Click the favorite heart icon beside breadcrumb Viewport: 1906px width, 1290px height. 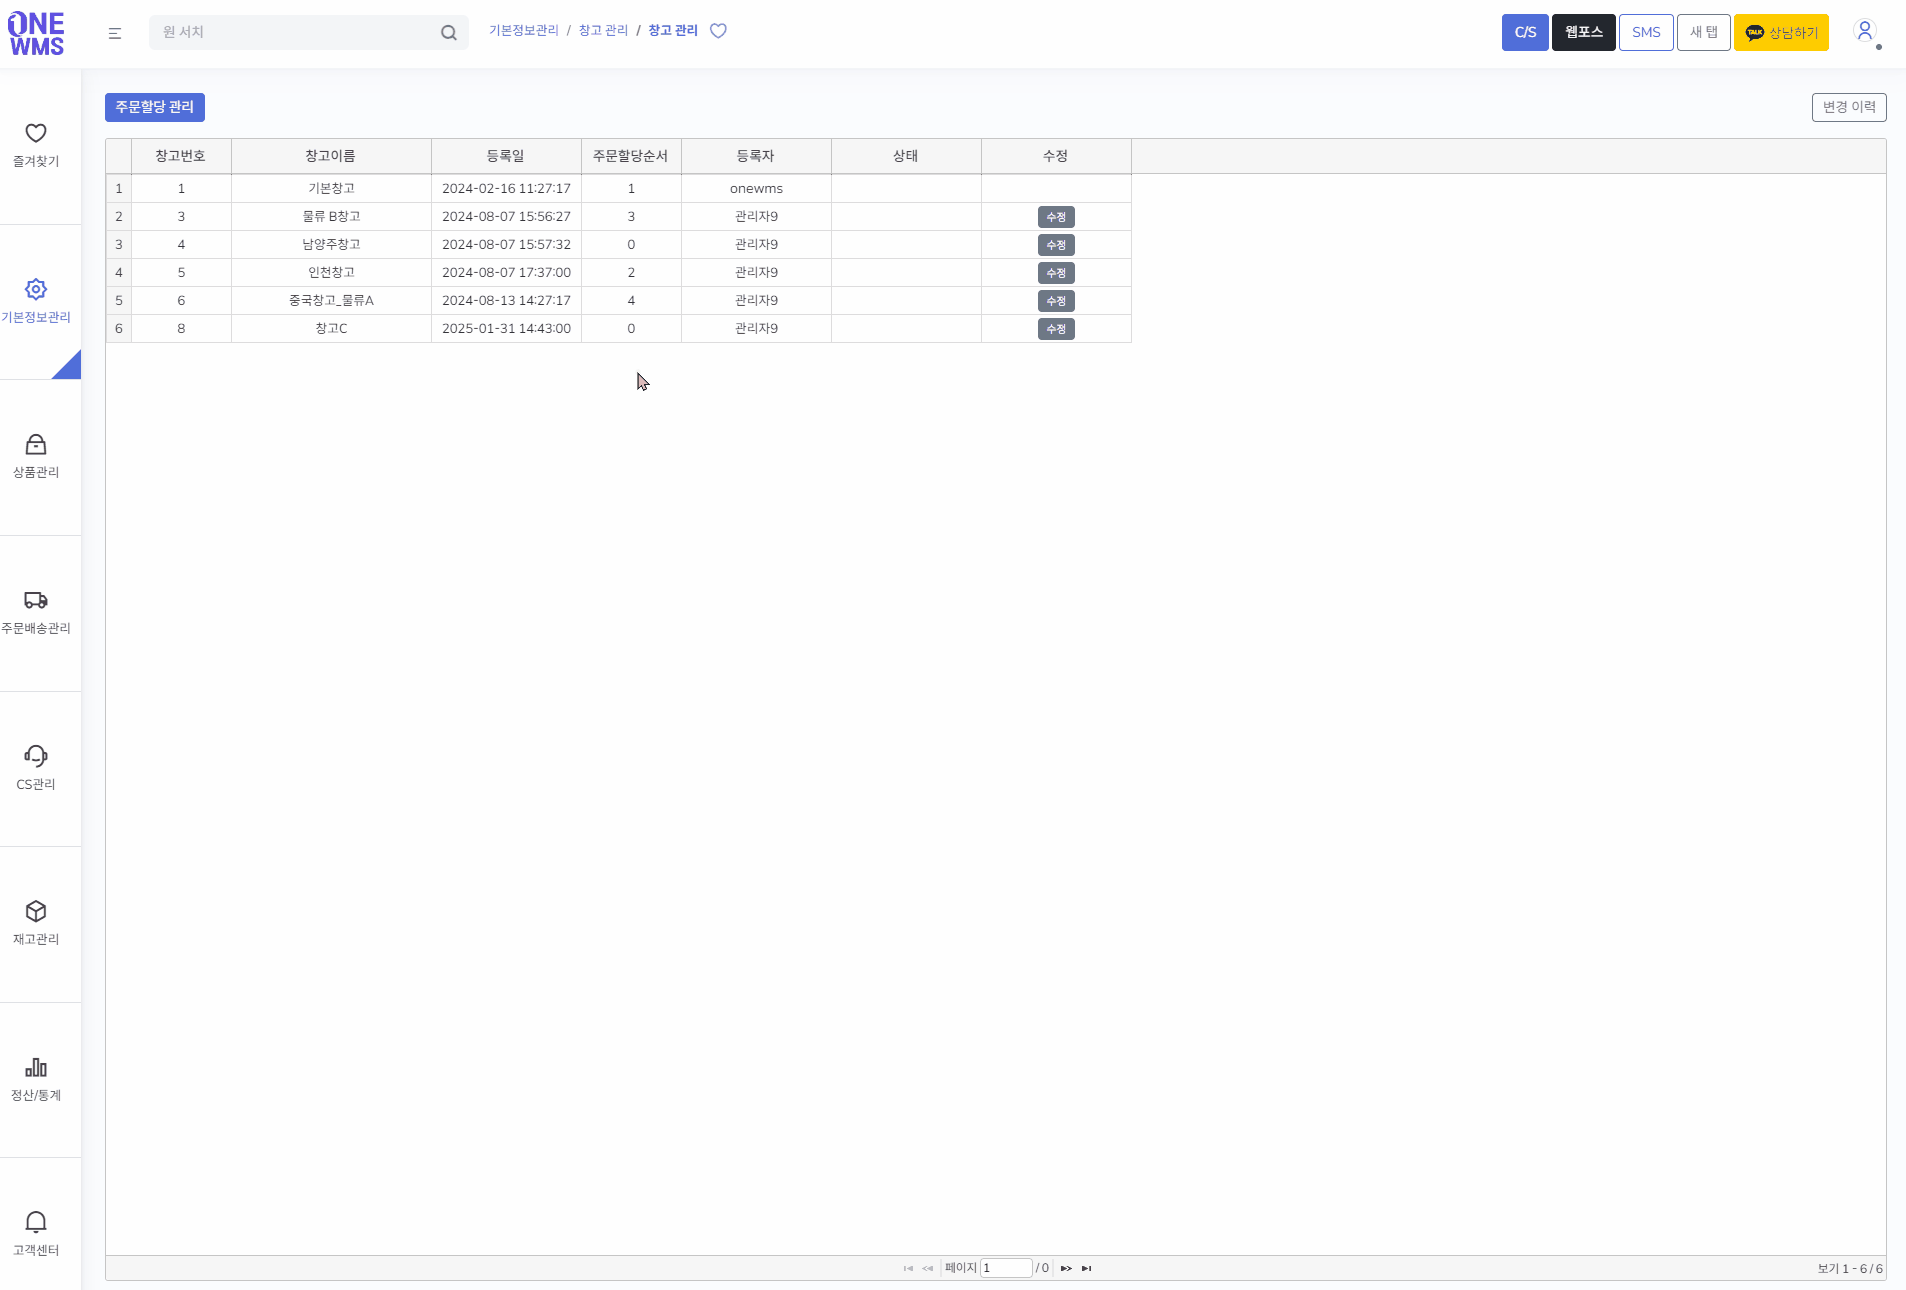(718, 31)
